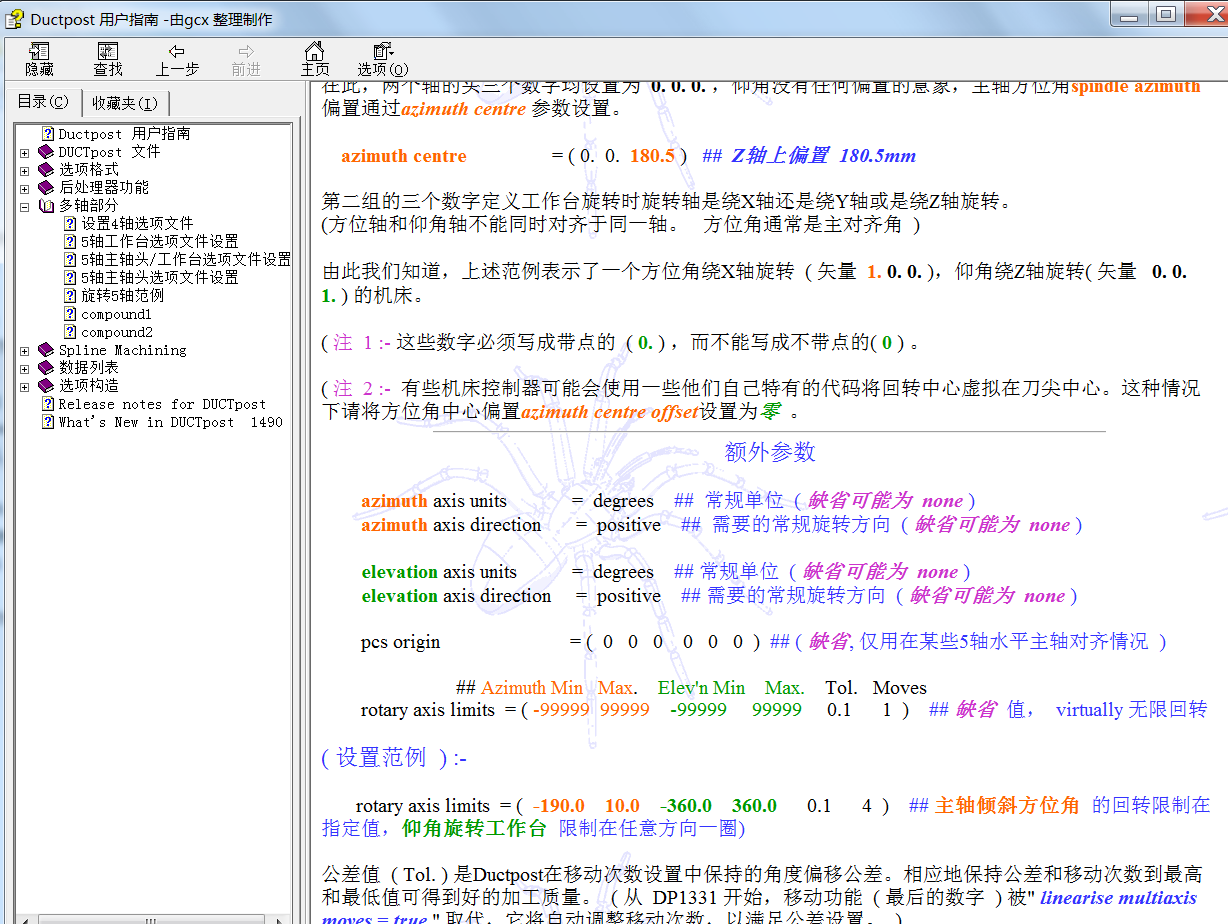Expand the 数据列表 tree node
Viewport: 1228px width, 924px height.
point(24,369)
